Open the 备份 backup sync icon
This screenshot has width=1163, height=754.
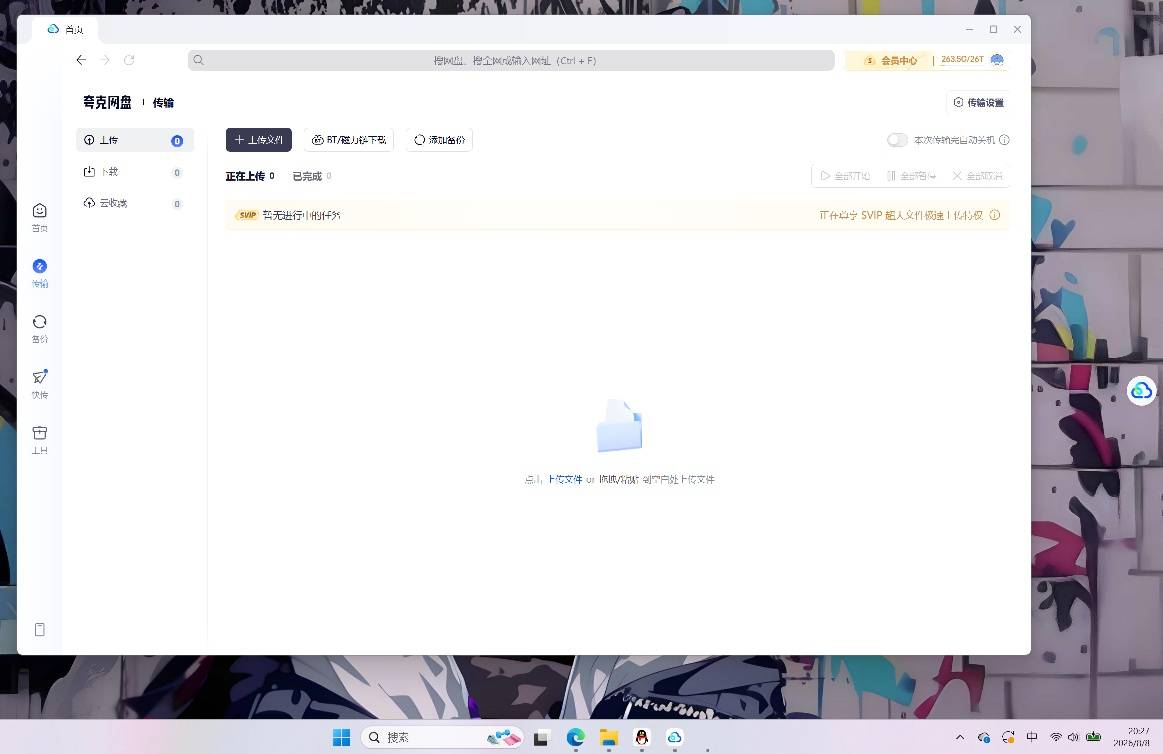(40, 322)
